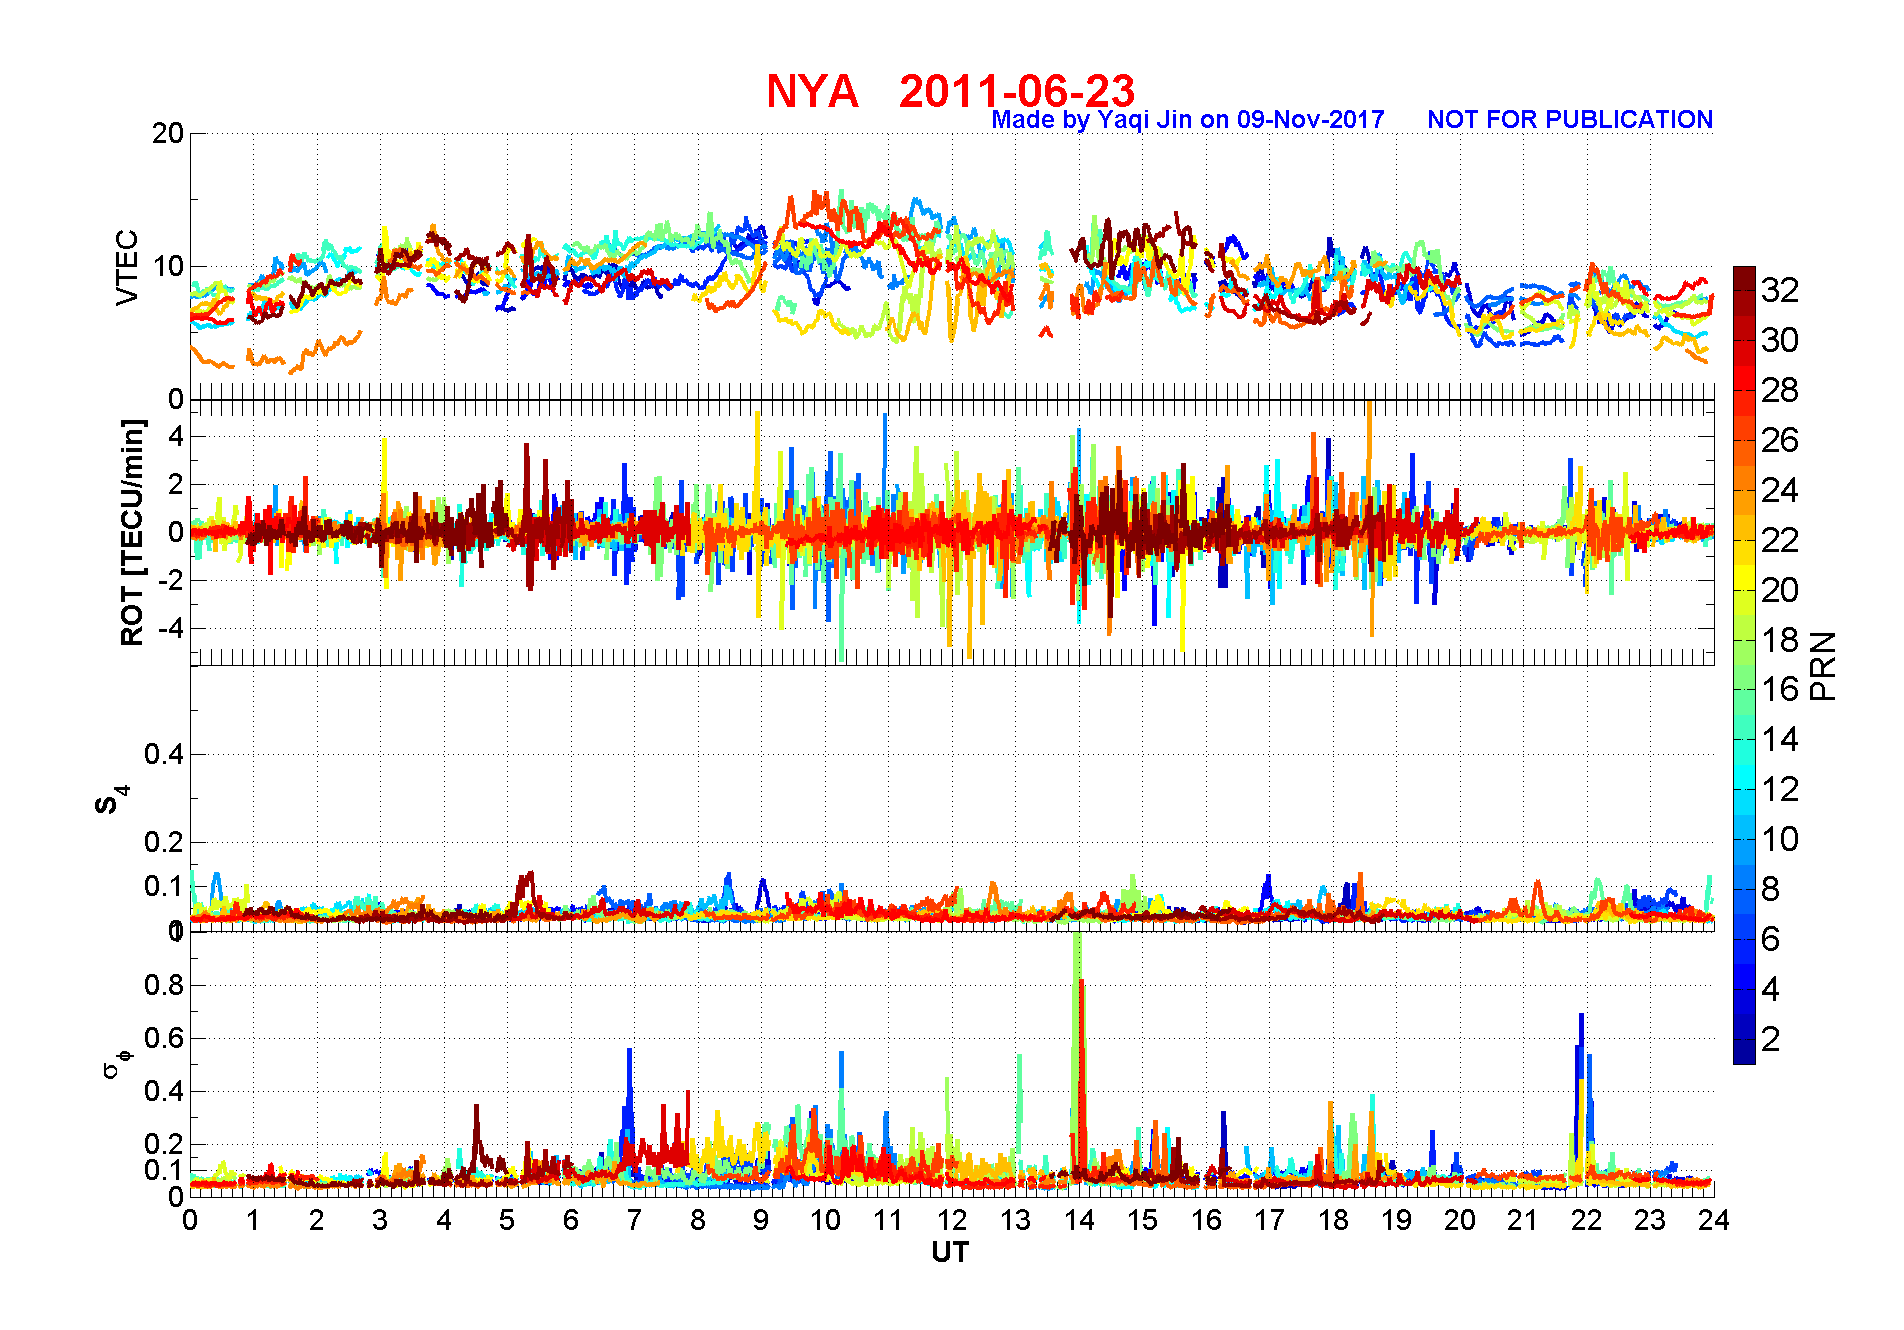Click the VTEC axis tick label 20
Viewport: 1904px width, 1330px height.
coord(168,133)
